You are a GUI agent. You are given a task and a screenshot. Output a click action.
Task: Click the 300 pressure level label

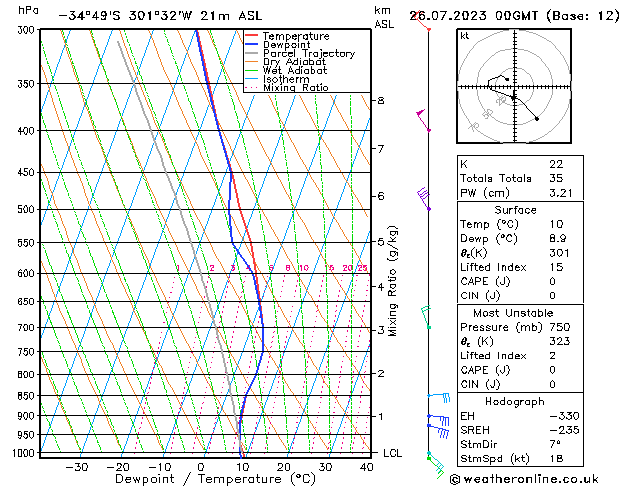tap(28, 30)
